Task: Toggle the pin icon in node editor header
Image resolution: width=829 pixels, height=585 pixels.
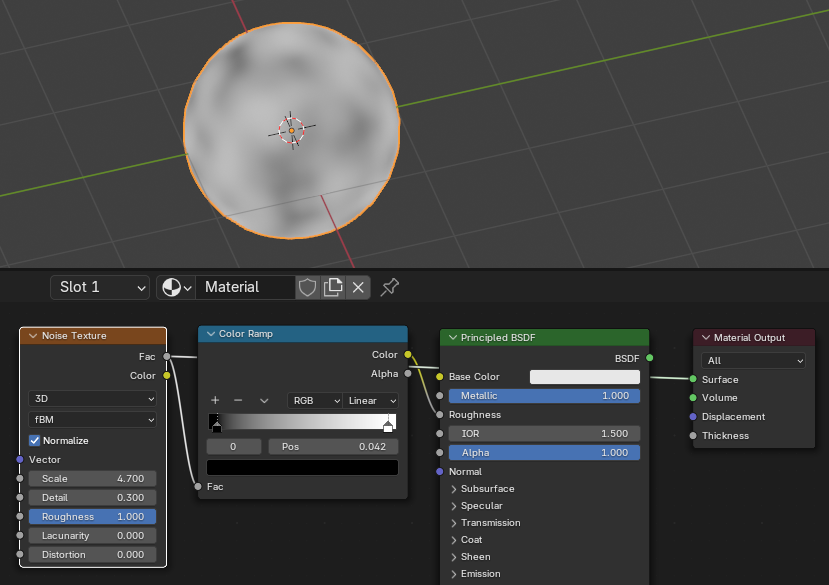Action: tap(390, 287)
